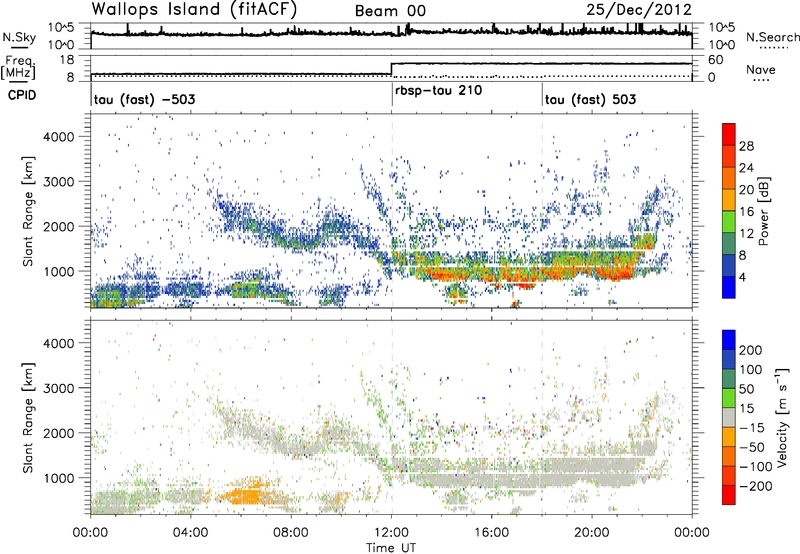Pick the gray ±15 m/s Velocity swatch
This screenshot has width=800, height=554.
(x=729, y=417)
